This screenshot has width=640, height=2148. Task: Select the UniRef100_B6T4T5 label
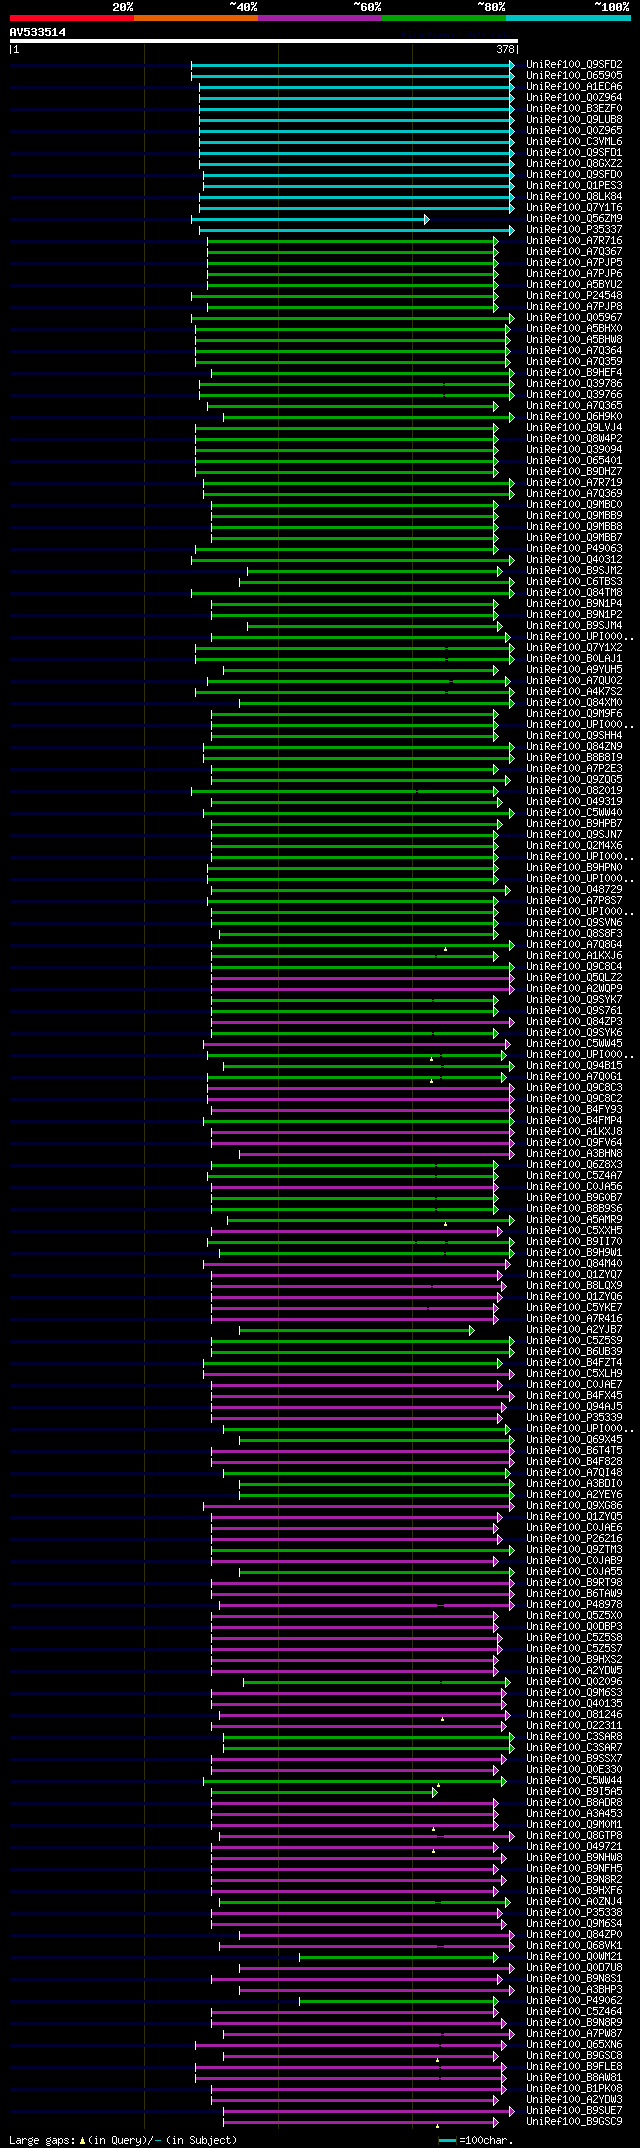point(574,1451)
